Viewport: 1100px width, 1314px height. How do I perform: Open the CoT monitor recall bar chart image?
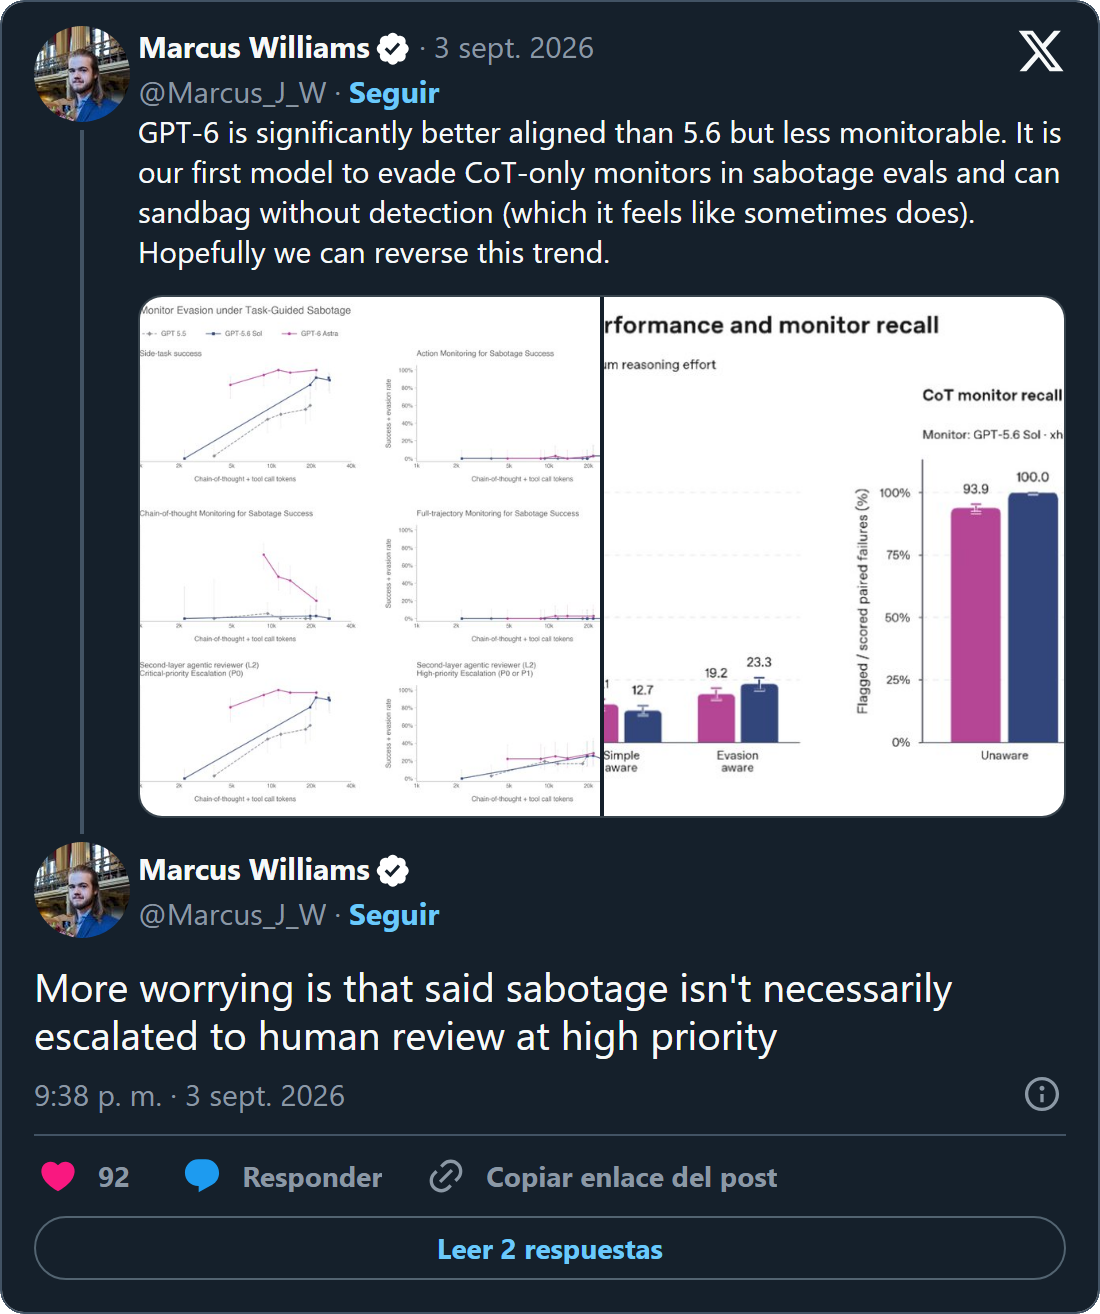tap(834, 556)
